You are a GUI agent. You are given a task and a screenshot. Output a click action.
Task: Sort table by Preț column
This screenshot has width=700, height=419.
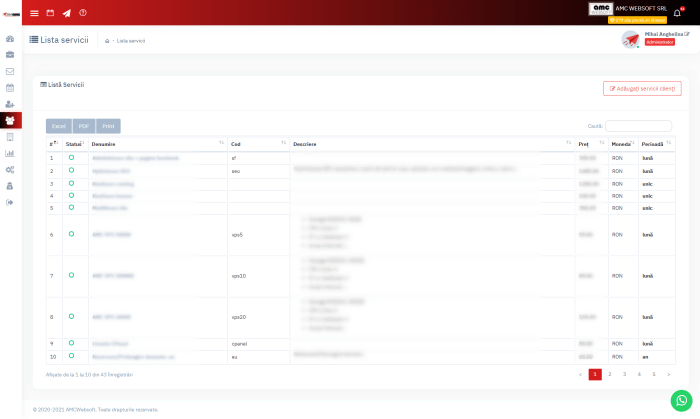tap(591, 144)
